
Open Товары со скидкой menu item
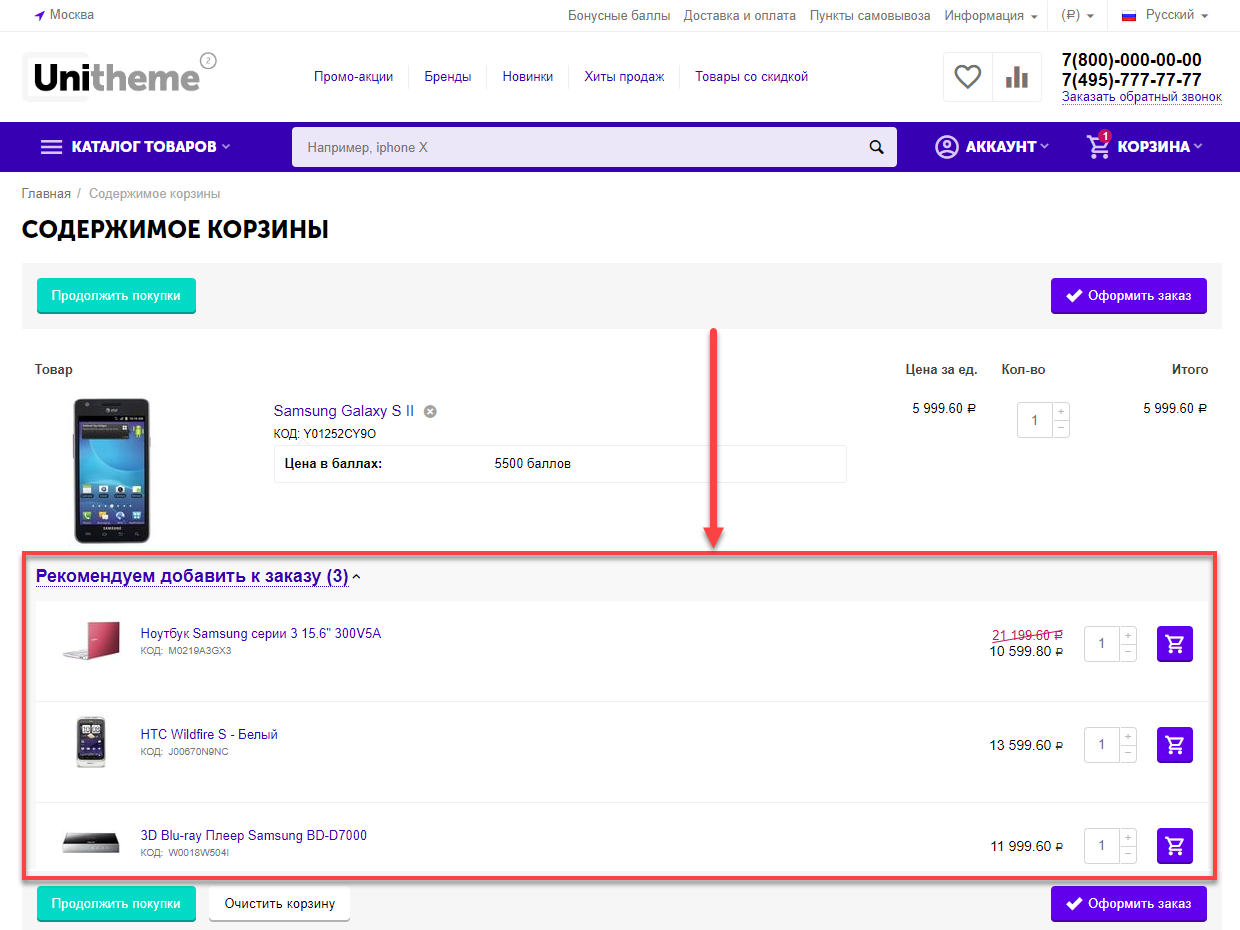click(751, 77)
